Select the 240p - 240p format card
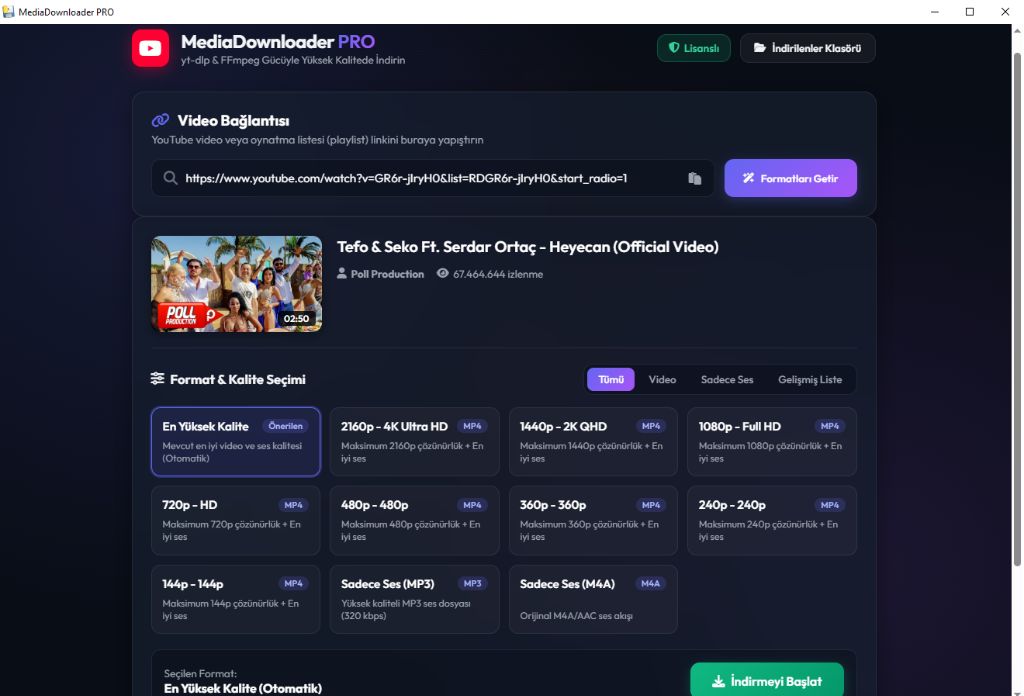The height and width of the screenshot is (696, 1024). (772, 520)
